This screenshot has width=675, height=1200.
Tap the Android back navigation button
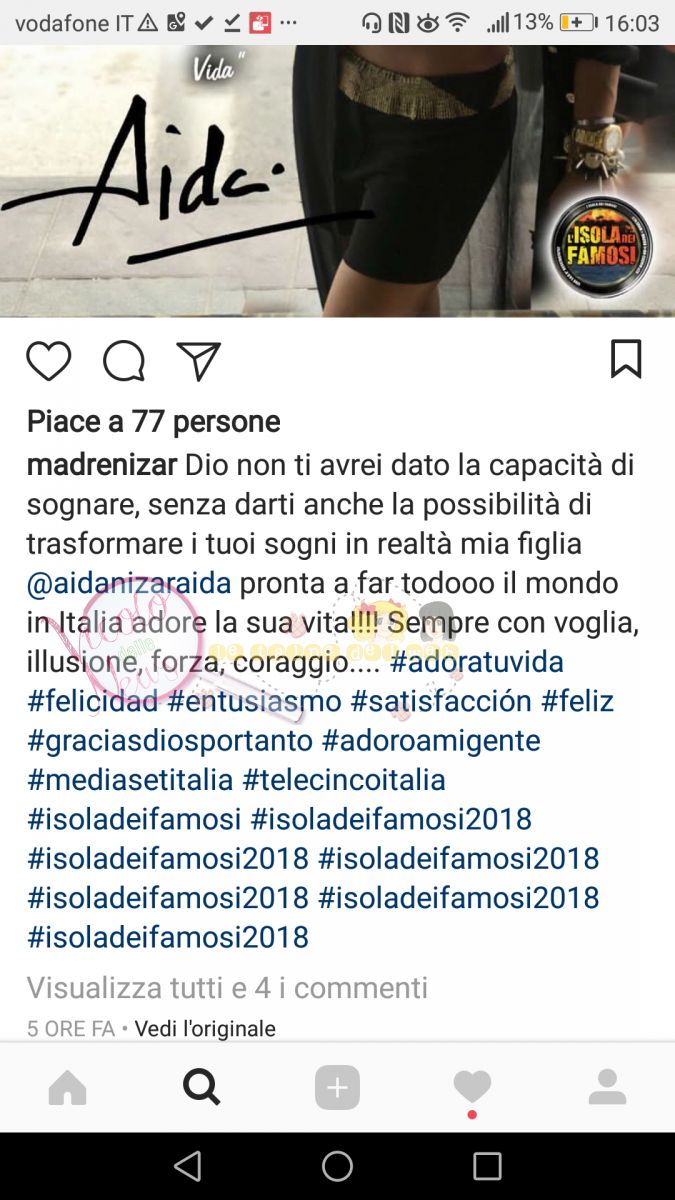click(x=187, y=1166)
